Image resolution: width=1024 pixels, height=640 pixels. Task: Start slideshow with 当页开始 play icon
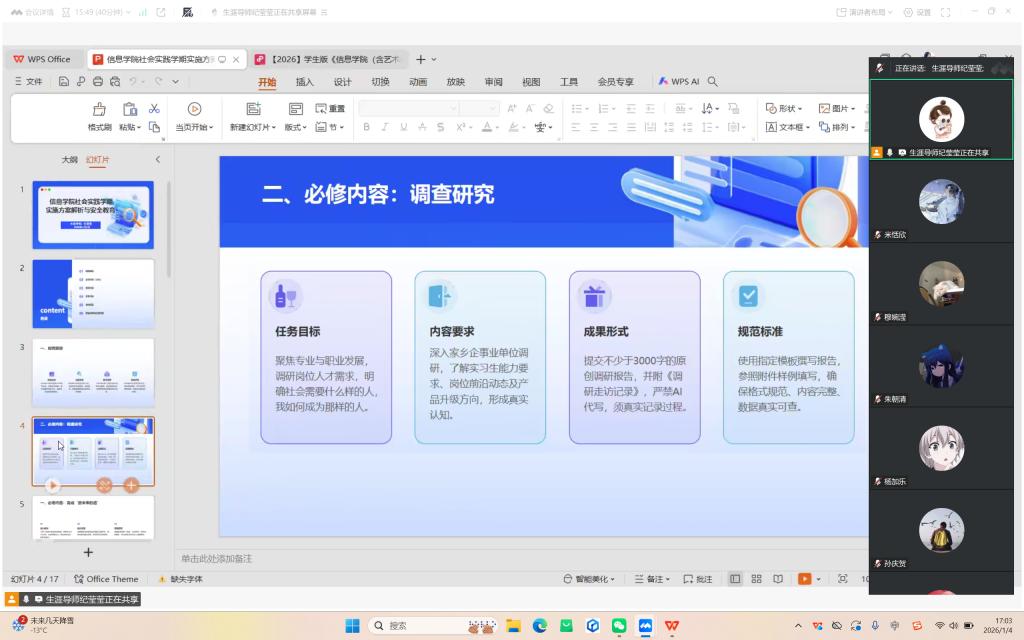[x=195, y=109]
